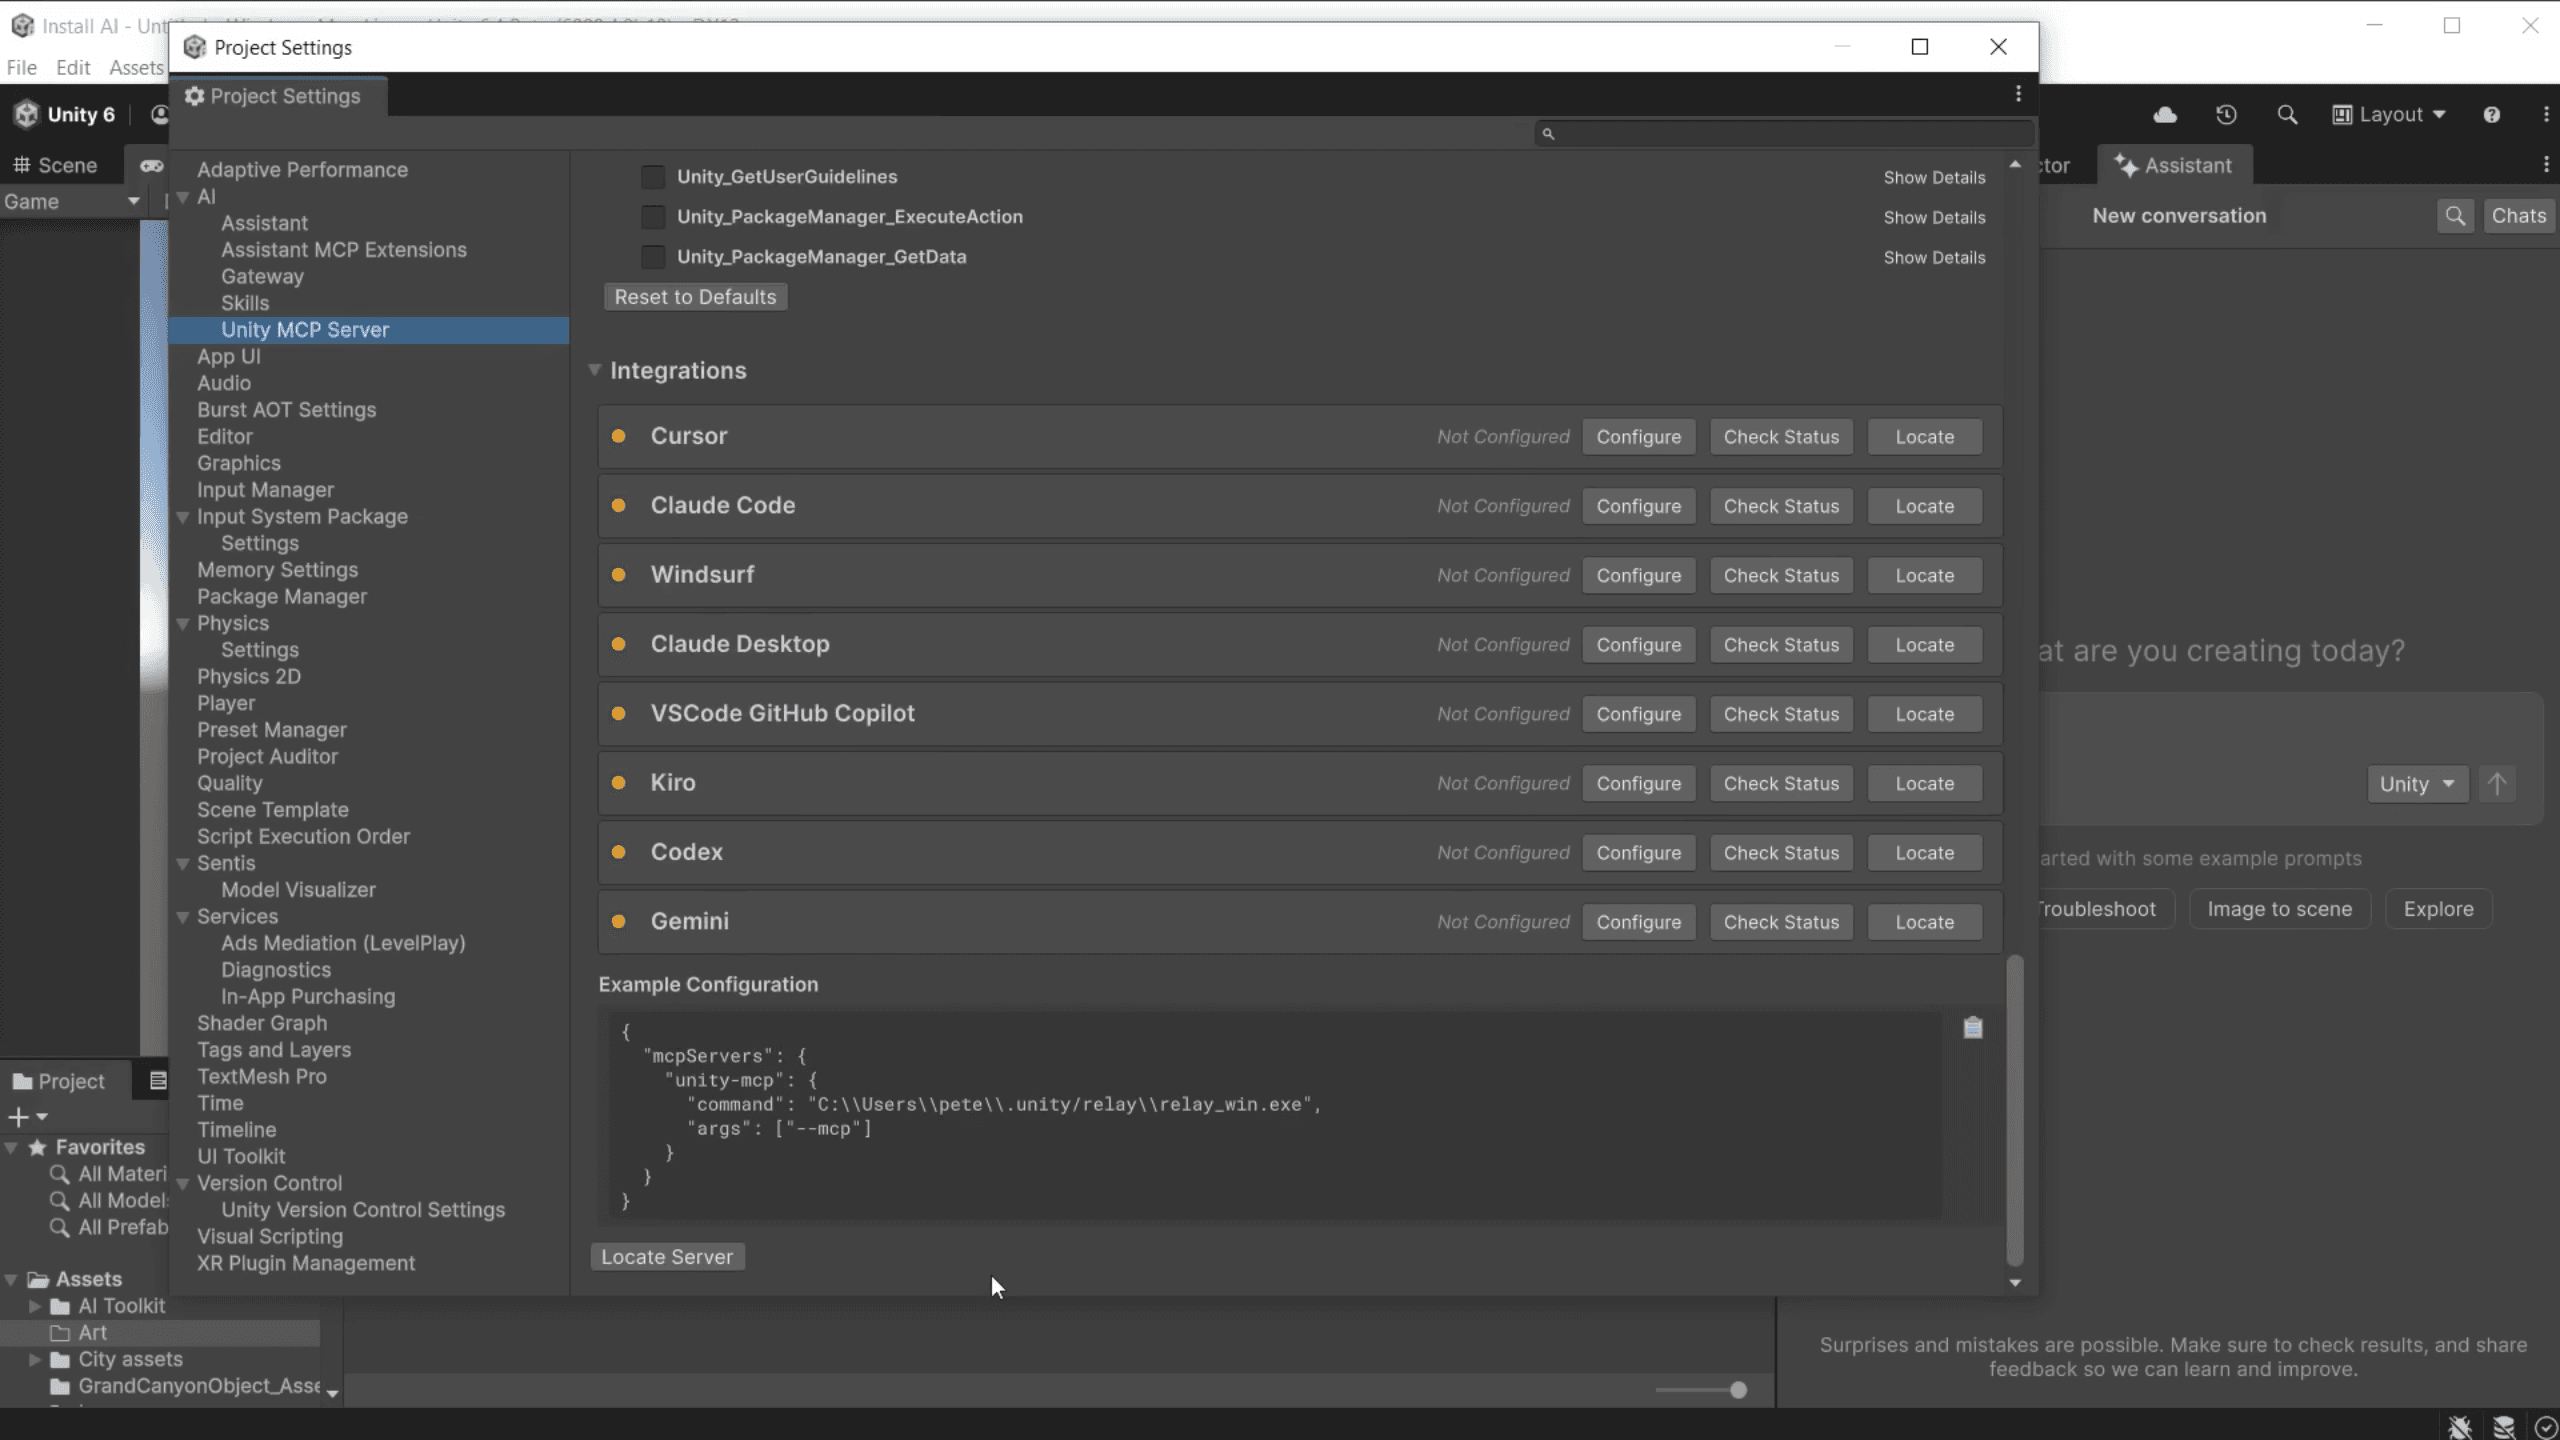Click the Locate Server button
This screenshot has width=2560, height=1440.
tap(667, 1257)
